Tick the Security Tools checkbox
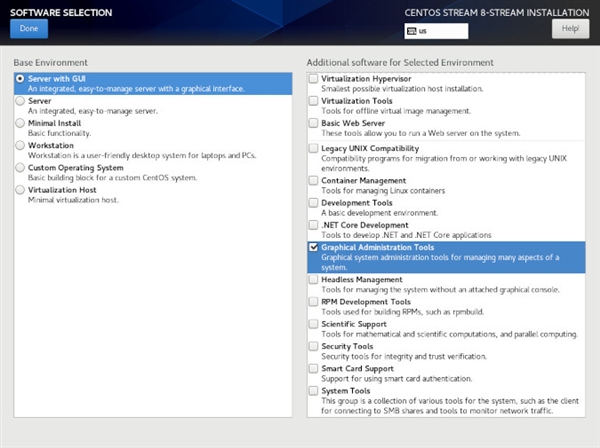Image resolution: width=600 pixels, height=448 pixels. (314, 346)
